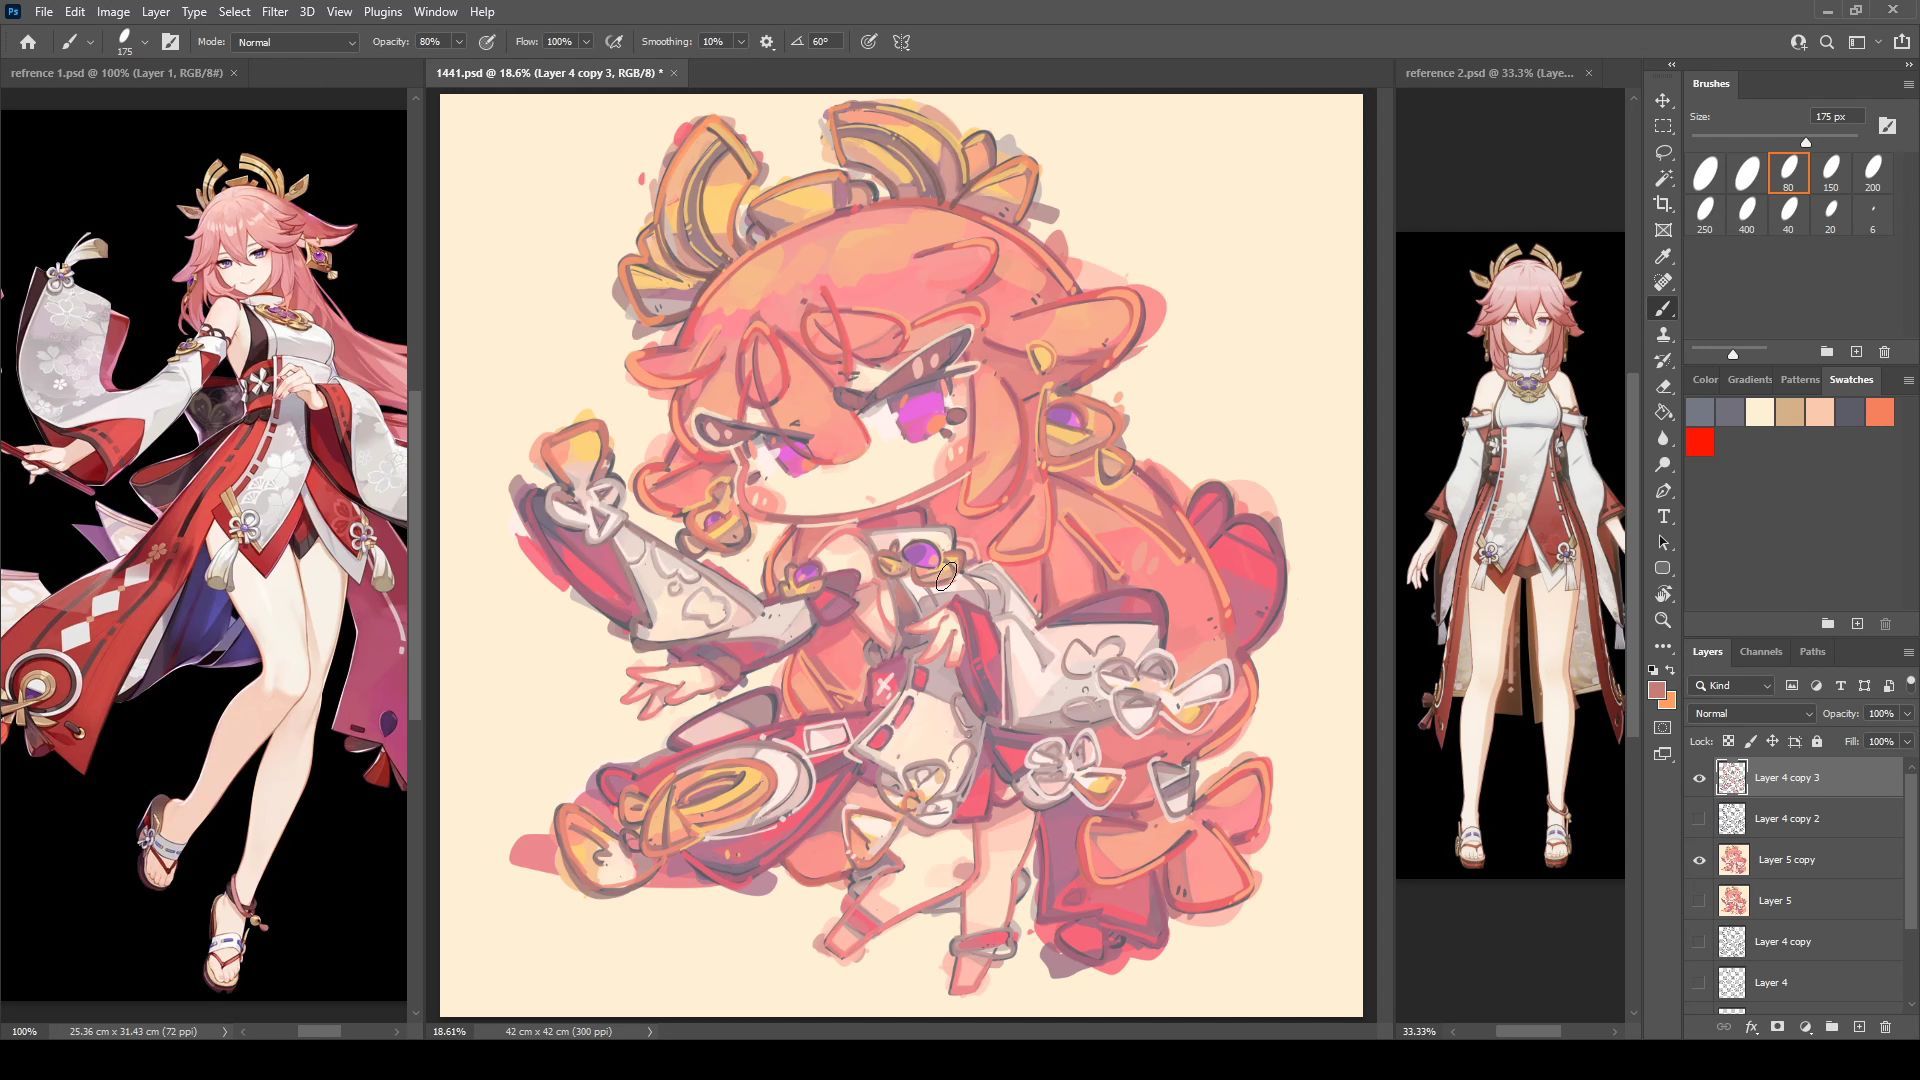Select the Path Selection tool
This screenshot has width=1920, height=1080.
[1663, 543]
